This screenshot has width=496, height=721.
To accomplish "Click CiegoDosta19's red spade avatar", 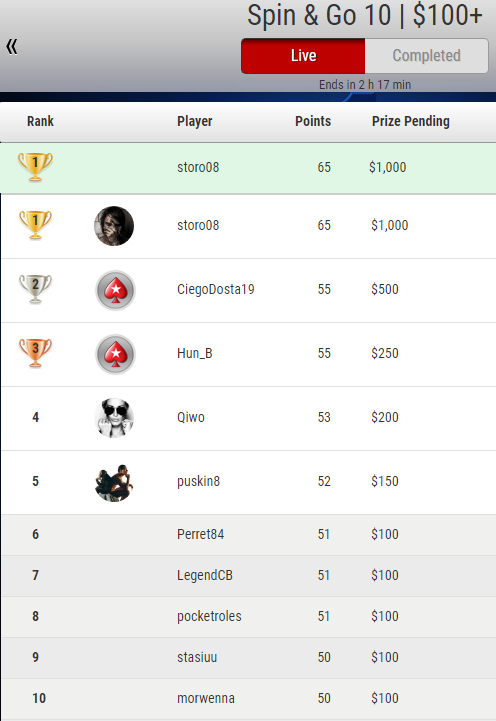I will tap(115, 290).
